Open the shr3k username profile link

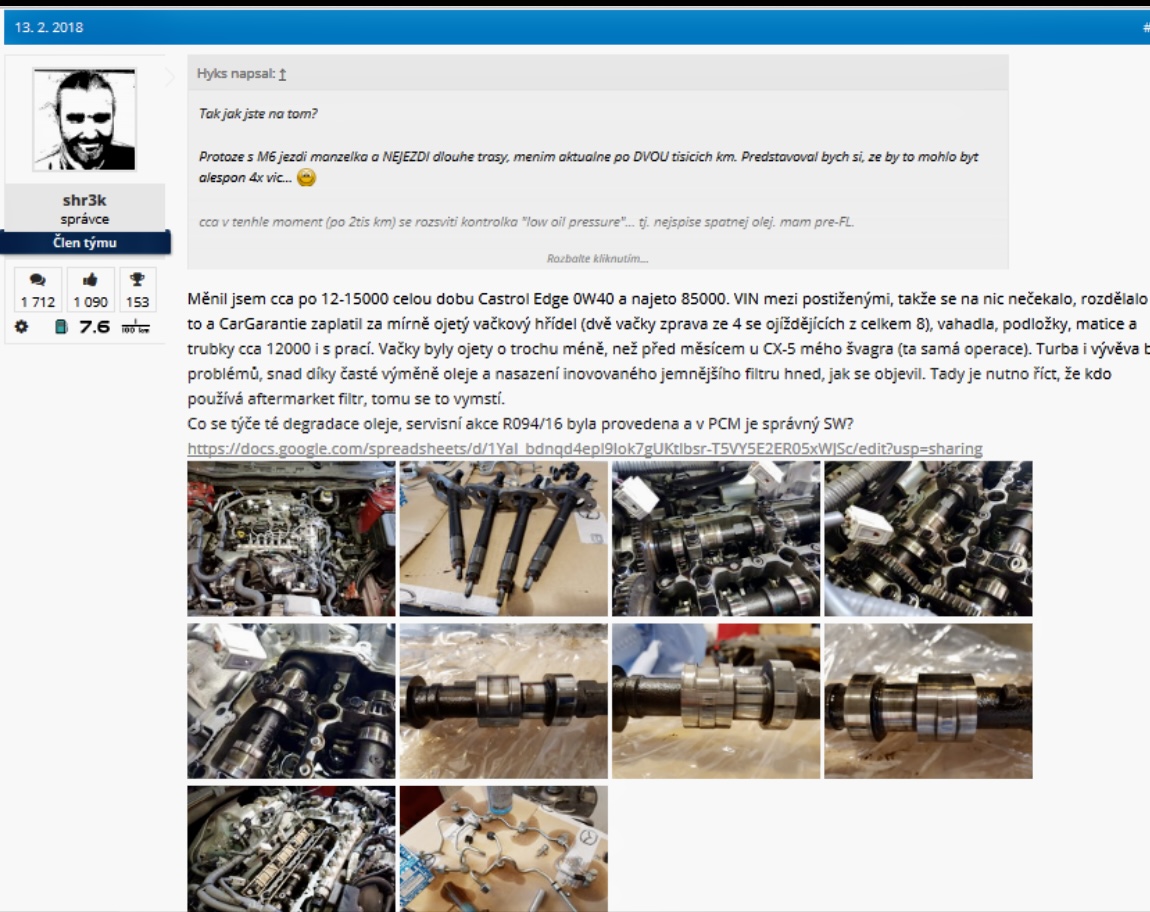[84, 201]
